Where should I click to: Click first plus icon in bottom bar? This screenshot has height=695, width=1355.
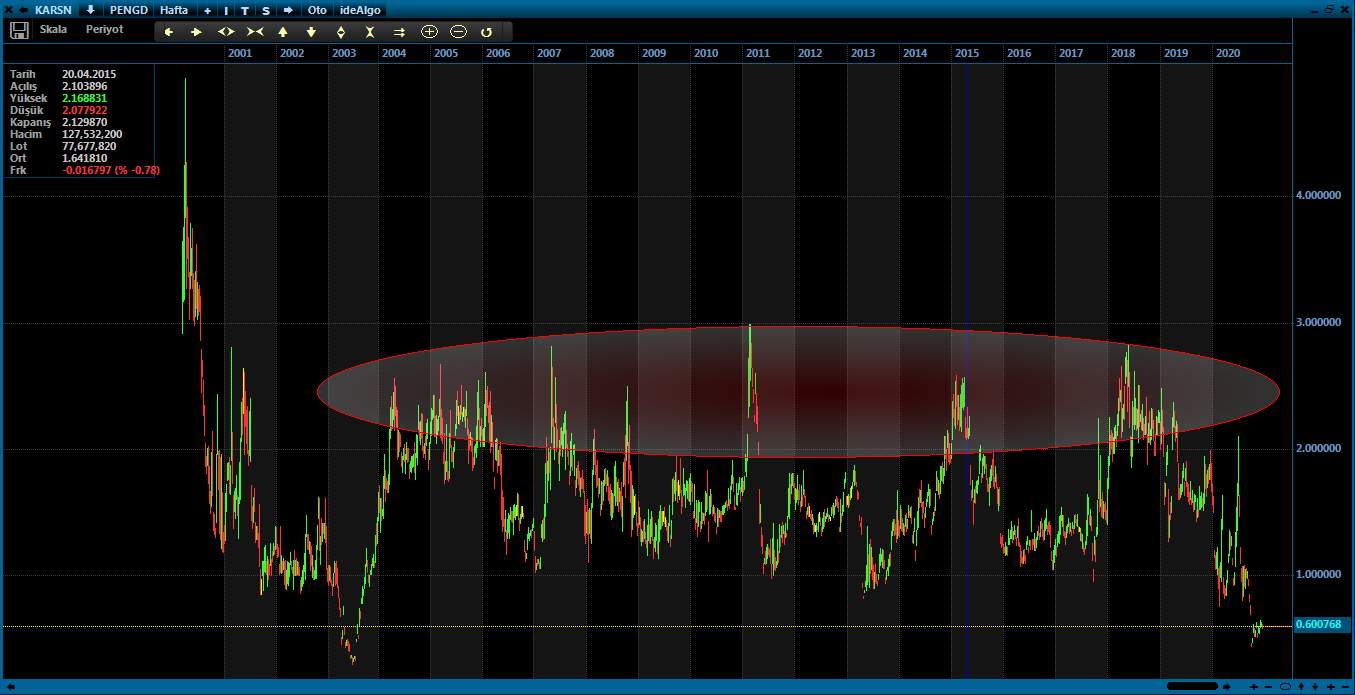pos(1254,687)
